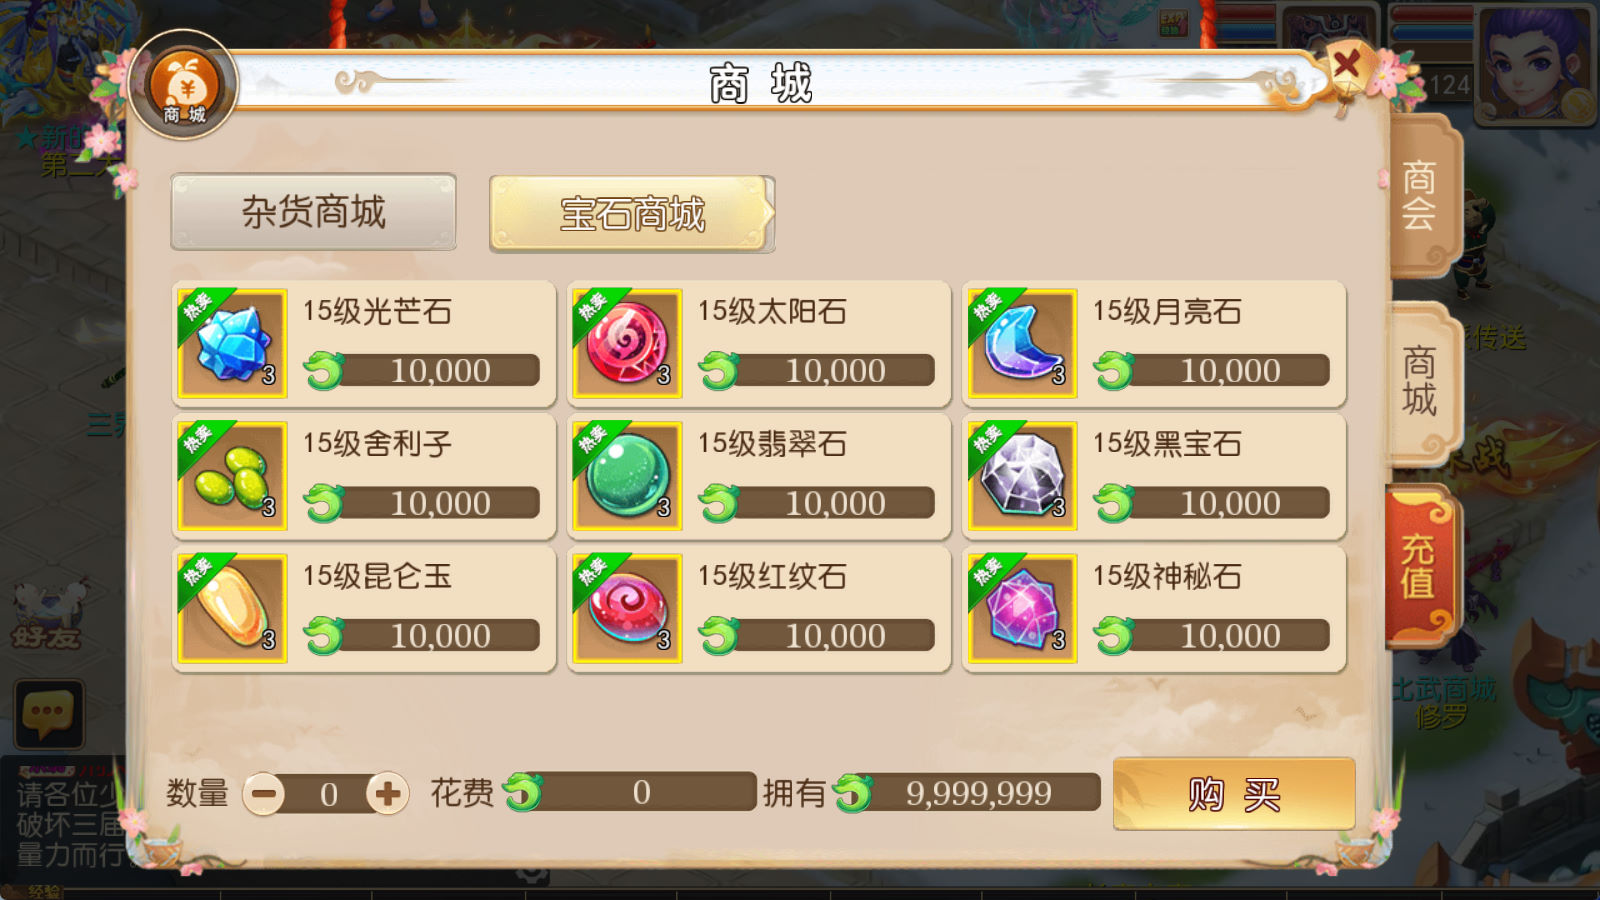The height and width of the screenshot is (900, 1600).
Task: Close the 商城 shop window
Action: click(x=1347, y=66)
